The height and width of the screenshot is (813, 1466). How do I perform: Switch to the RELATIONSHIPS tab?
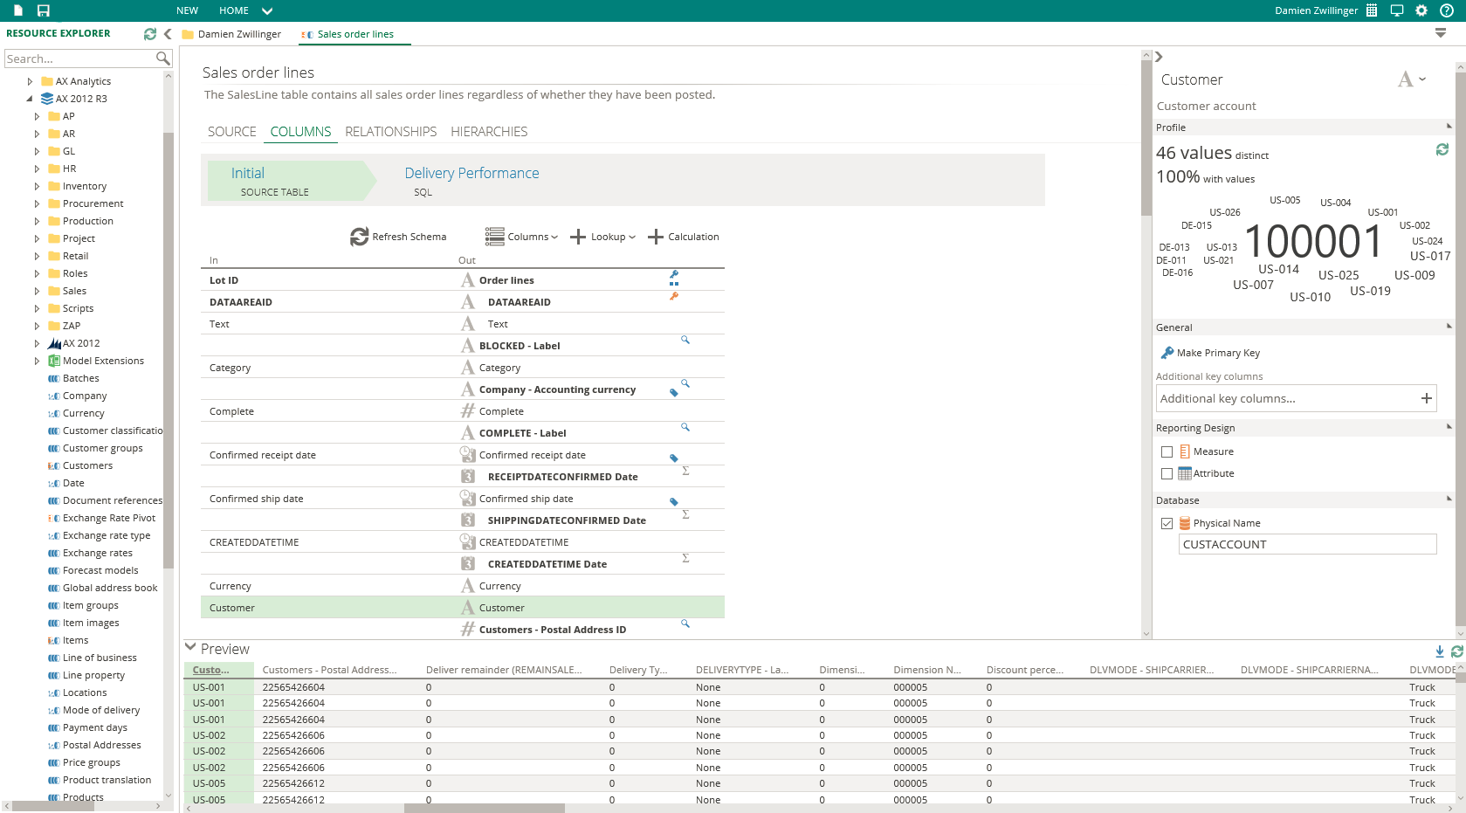click(390, 132)
